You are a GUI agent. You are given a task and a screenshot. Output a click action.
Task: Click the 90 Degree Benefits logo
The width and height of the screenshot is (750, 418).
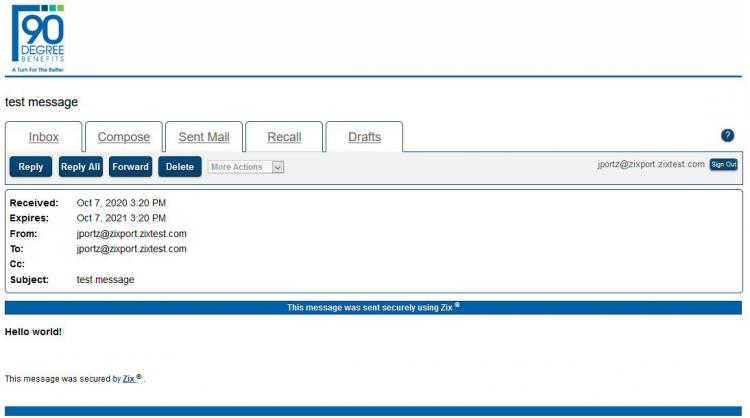click(39, 38)
